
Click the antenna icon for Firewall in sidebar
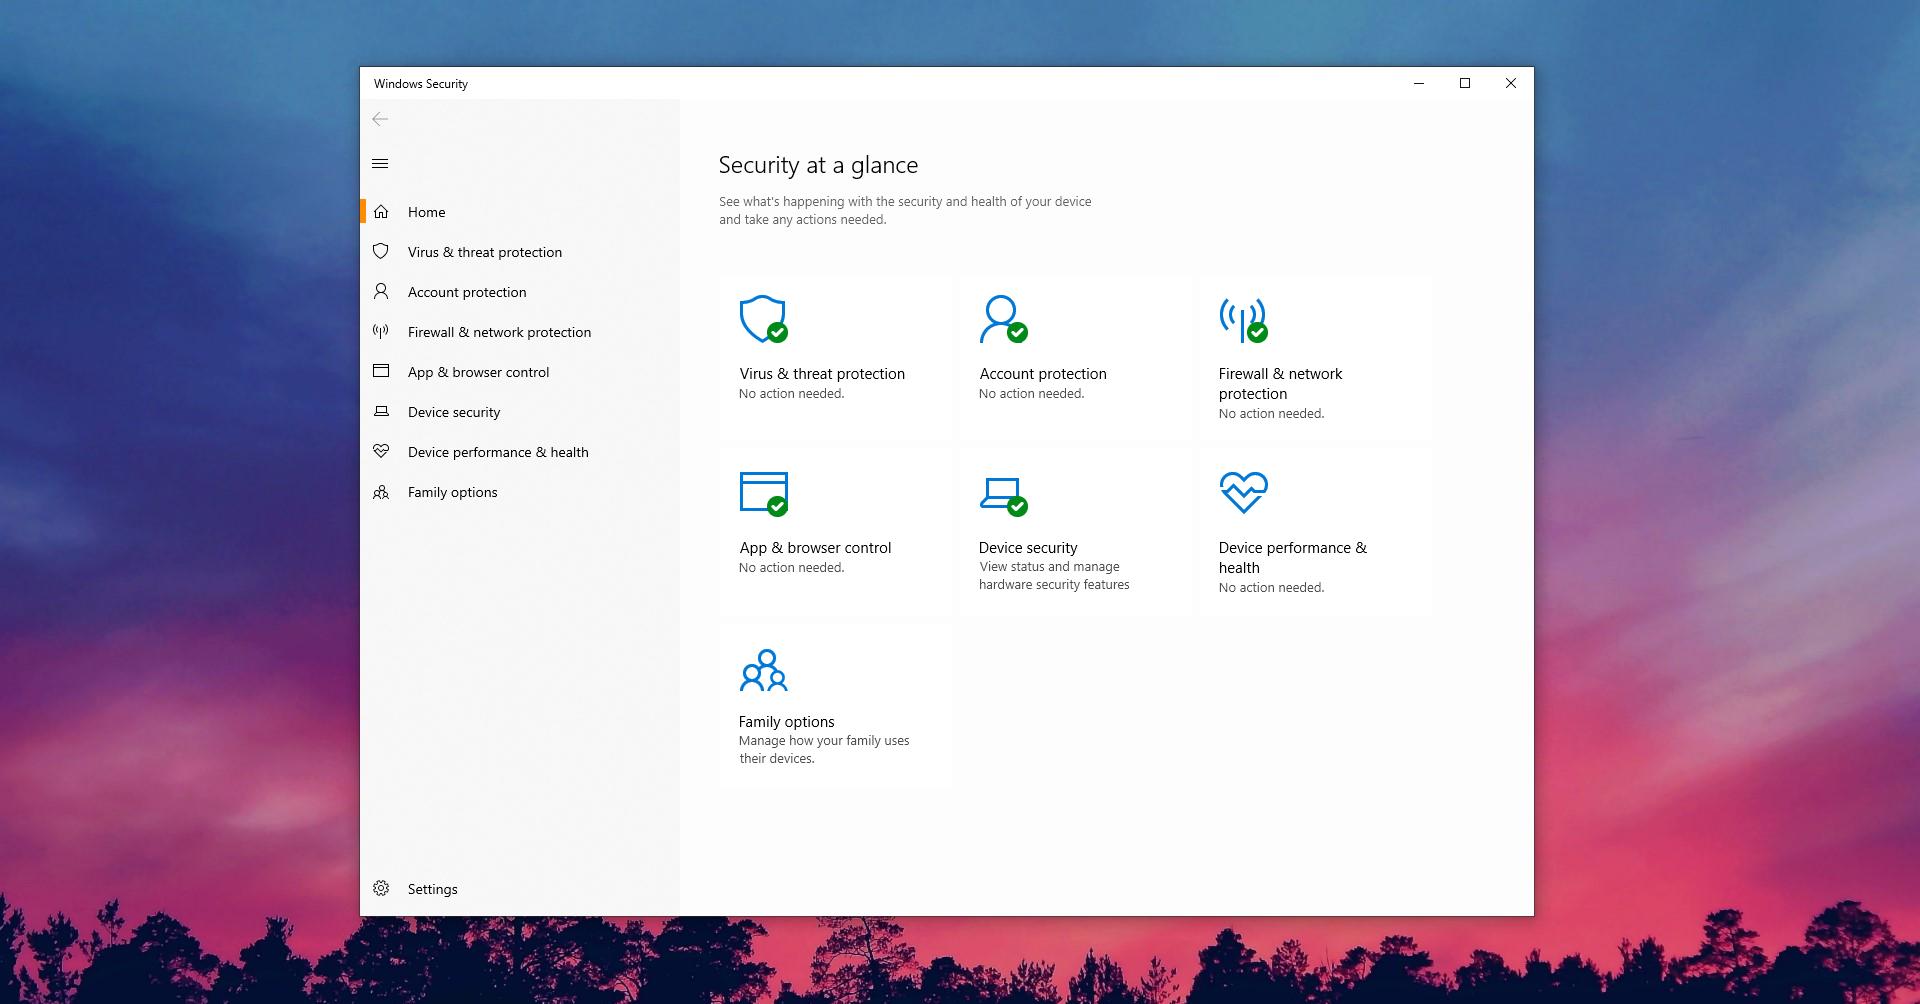tap(381, 332)
